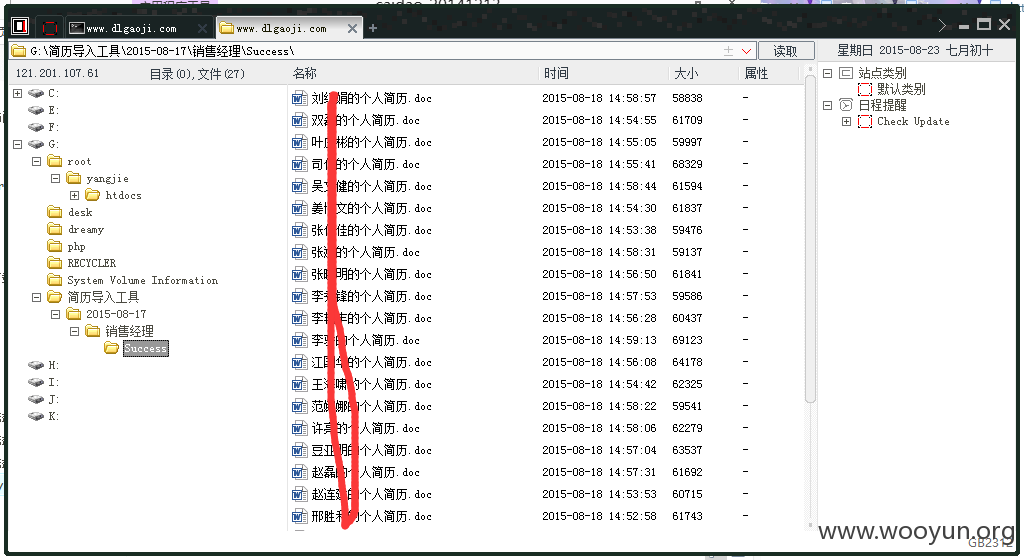Collapse the 简历导入工具 folder node
The image size is (1024, 560).
pyautogui.click(x=37, y=297)
